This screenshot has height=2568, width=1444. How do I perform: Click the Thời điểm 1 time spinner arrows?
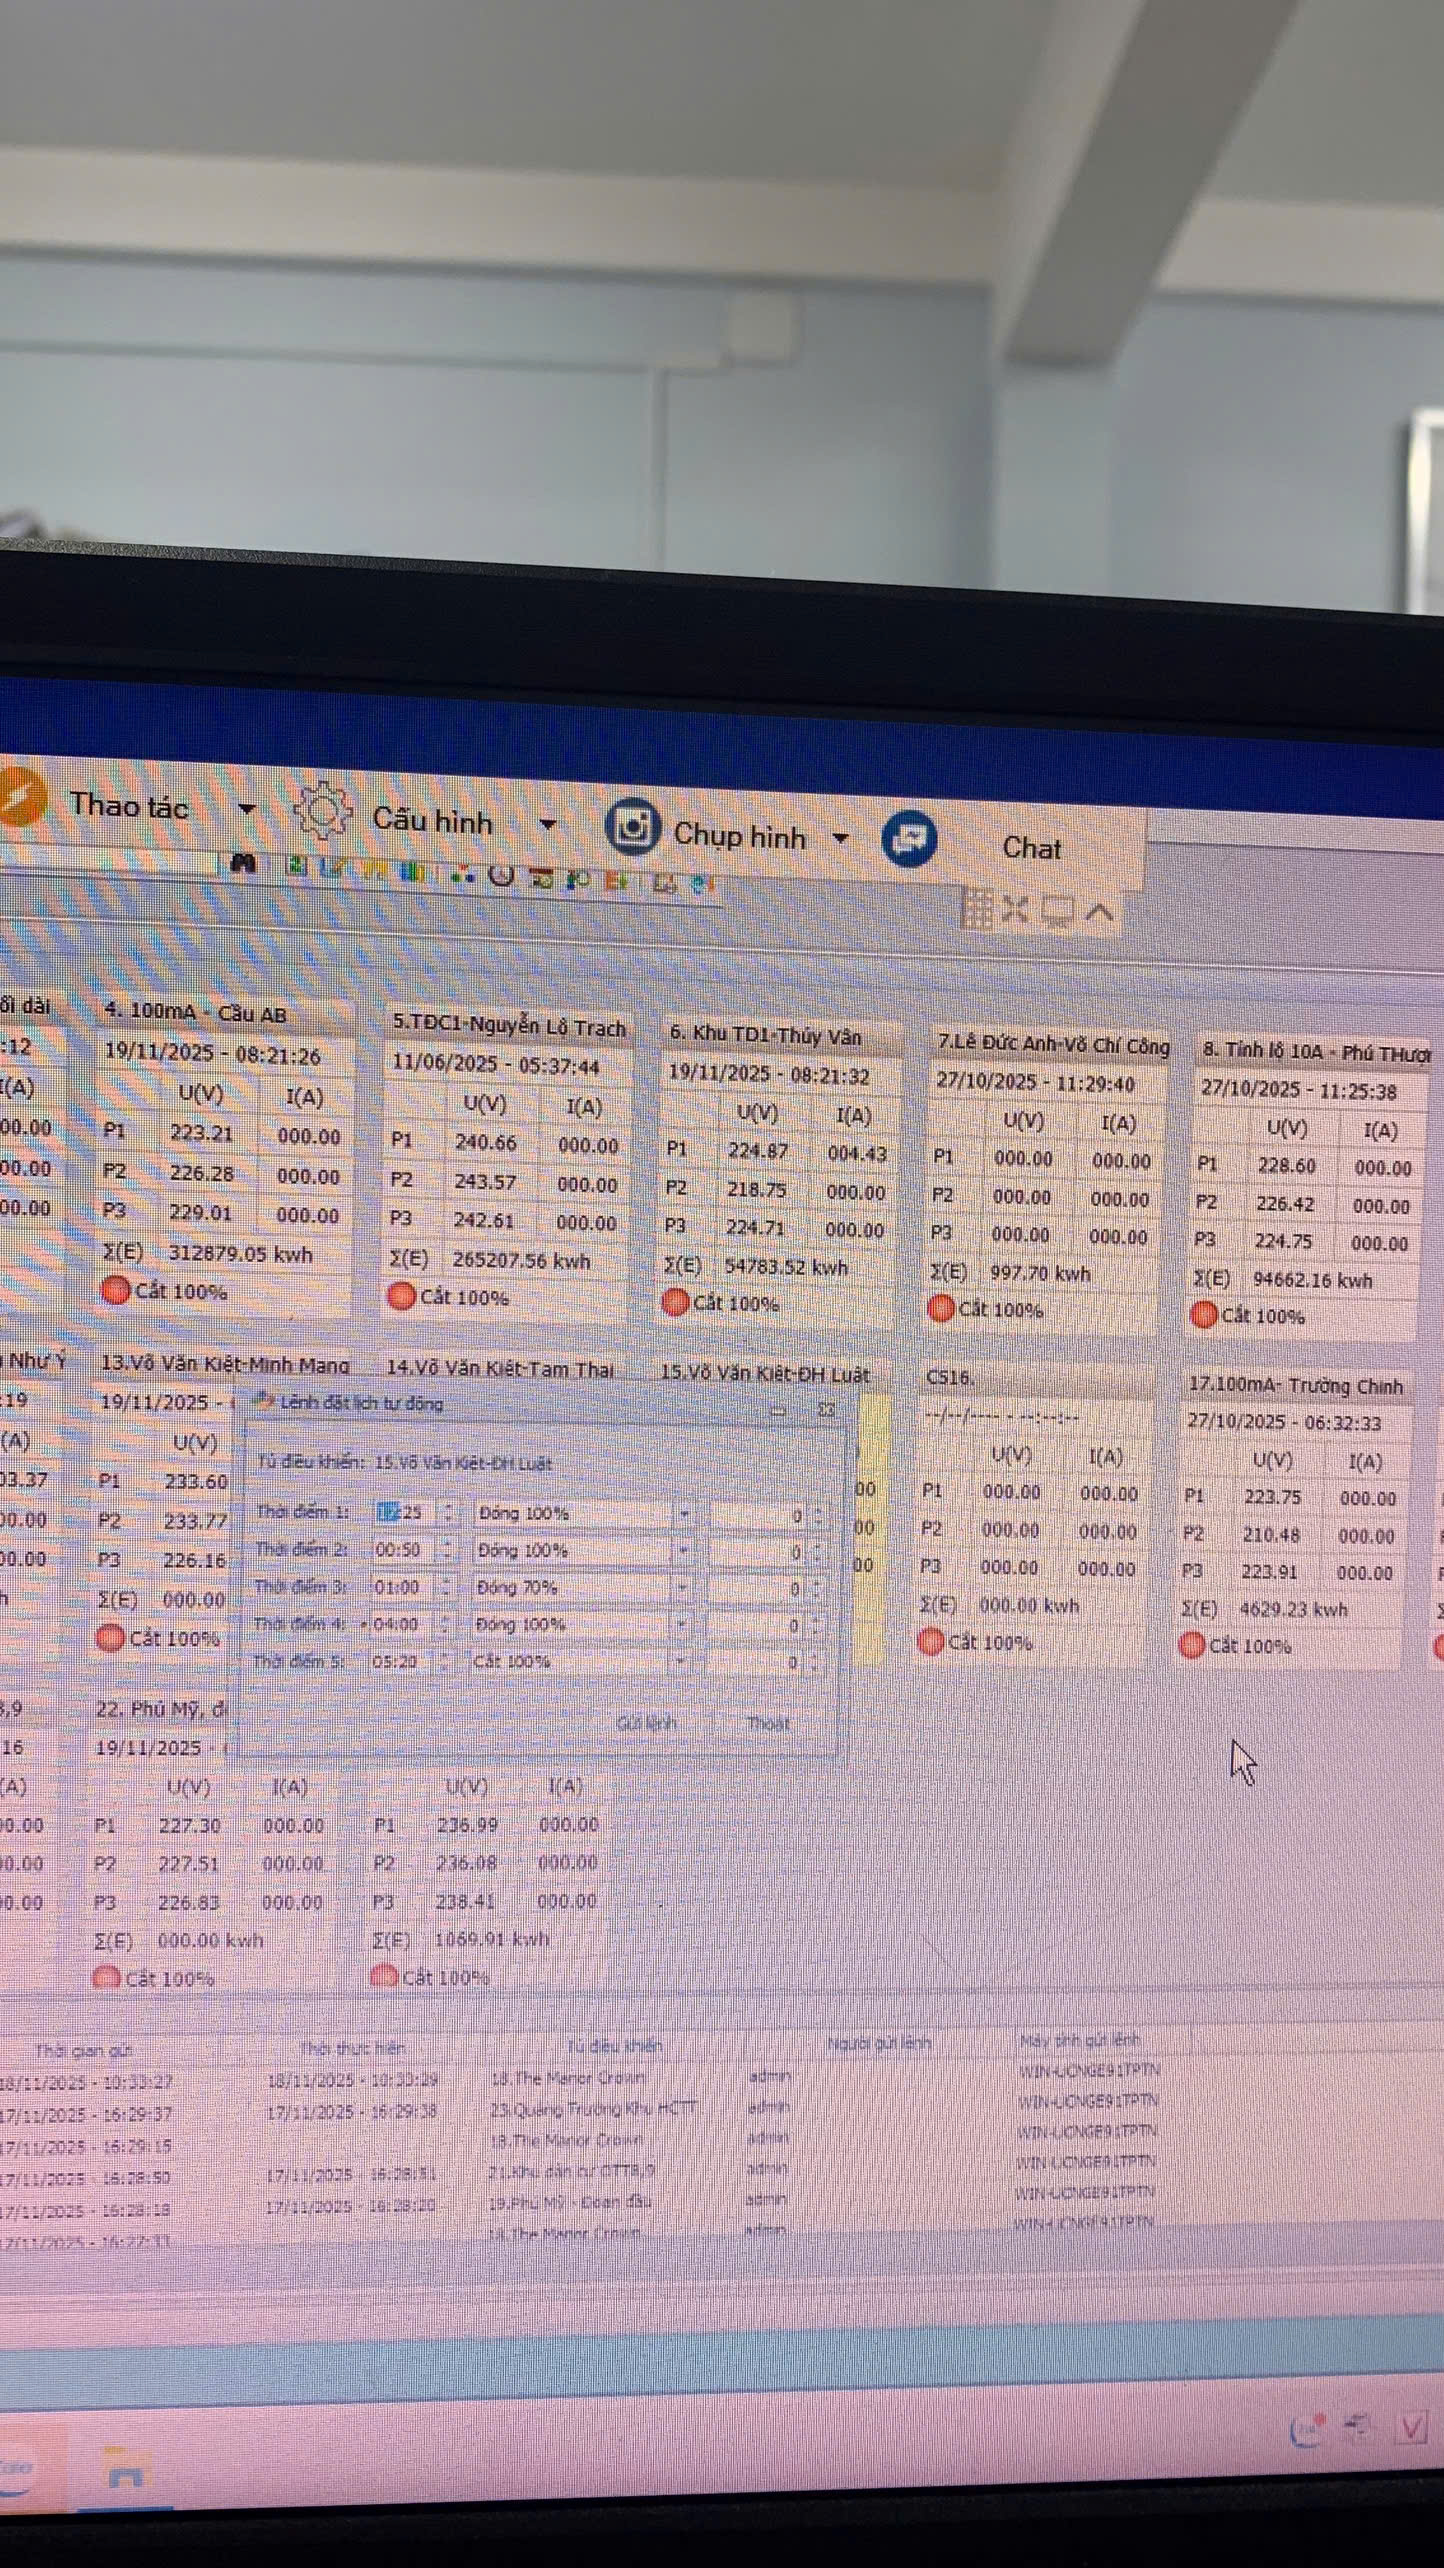[448, 1513]
